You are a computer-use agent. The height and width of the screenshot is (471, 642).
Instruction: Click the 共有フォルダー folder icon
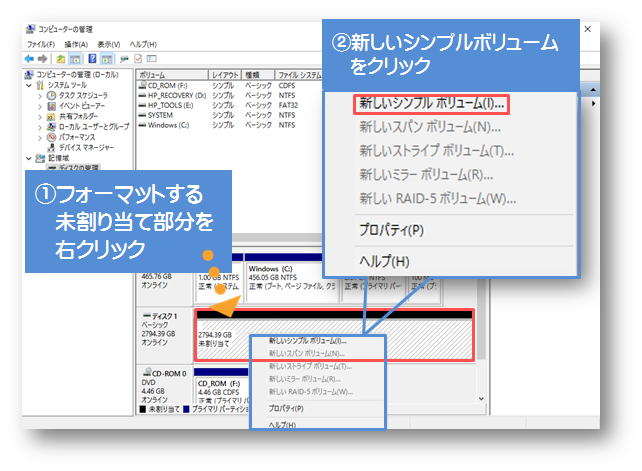51,116
